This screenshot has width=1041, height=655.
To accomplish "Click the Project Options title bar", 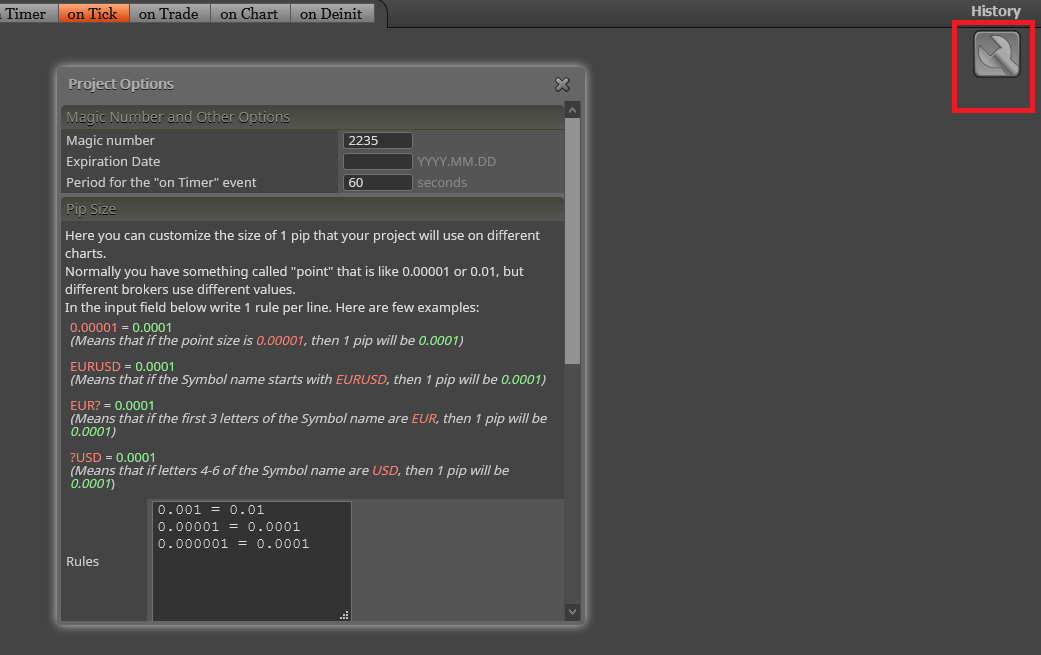I will pos(305,84).
